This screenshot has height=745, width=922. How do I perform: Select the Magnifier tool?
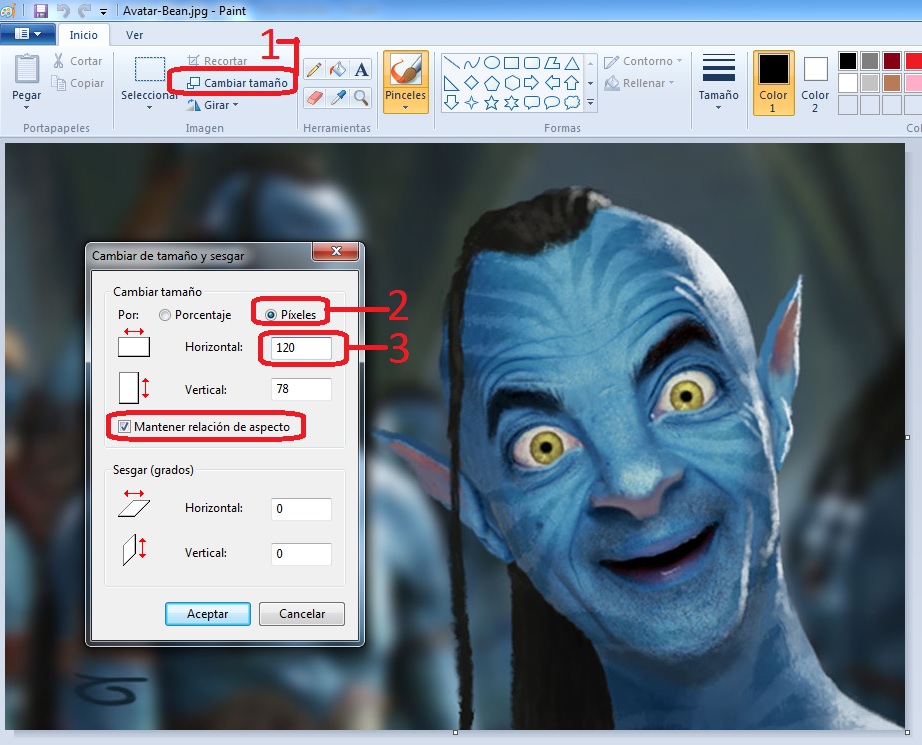tap(361, 97)
